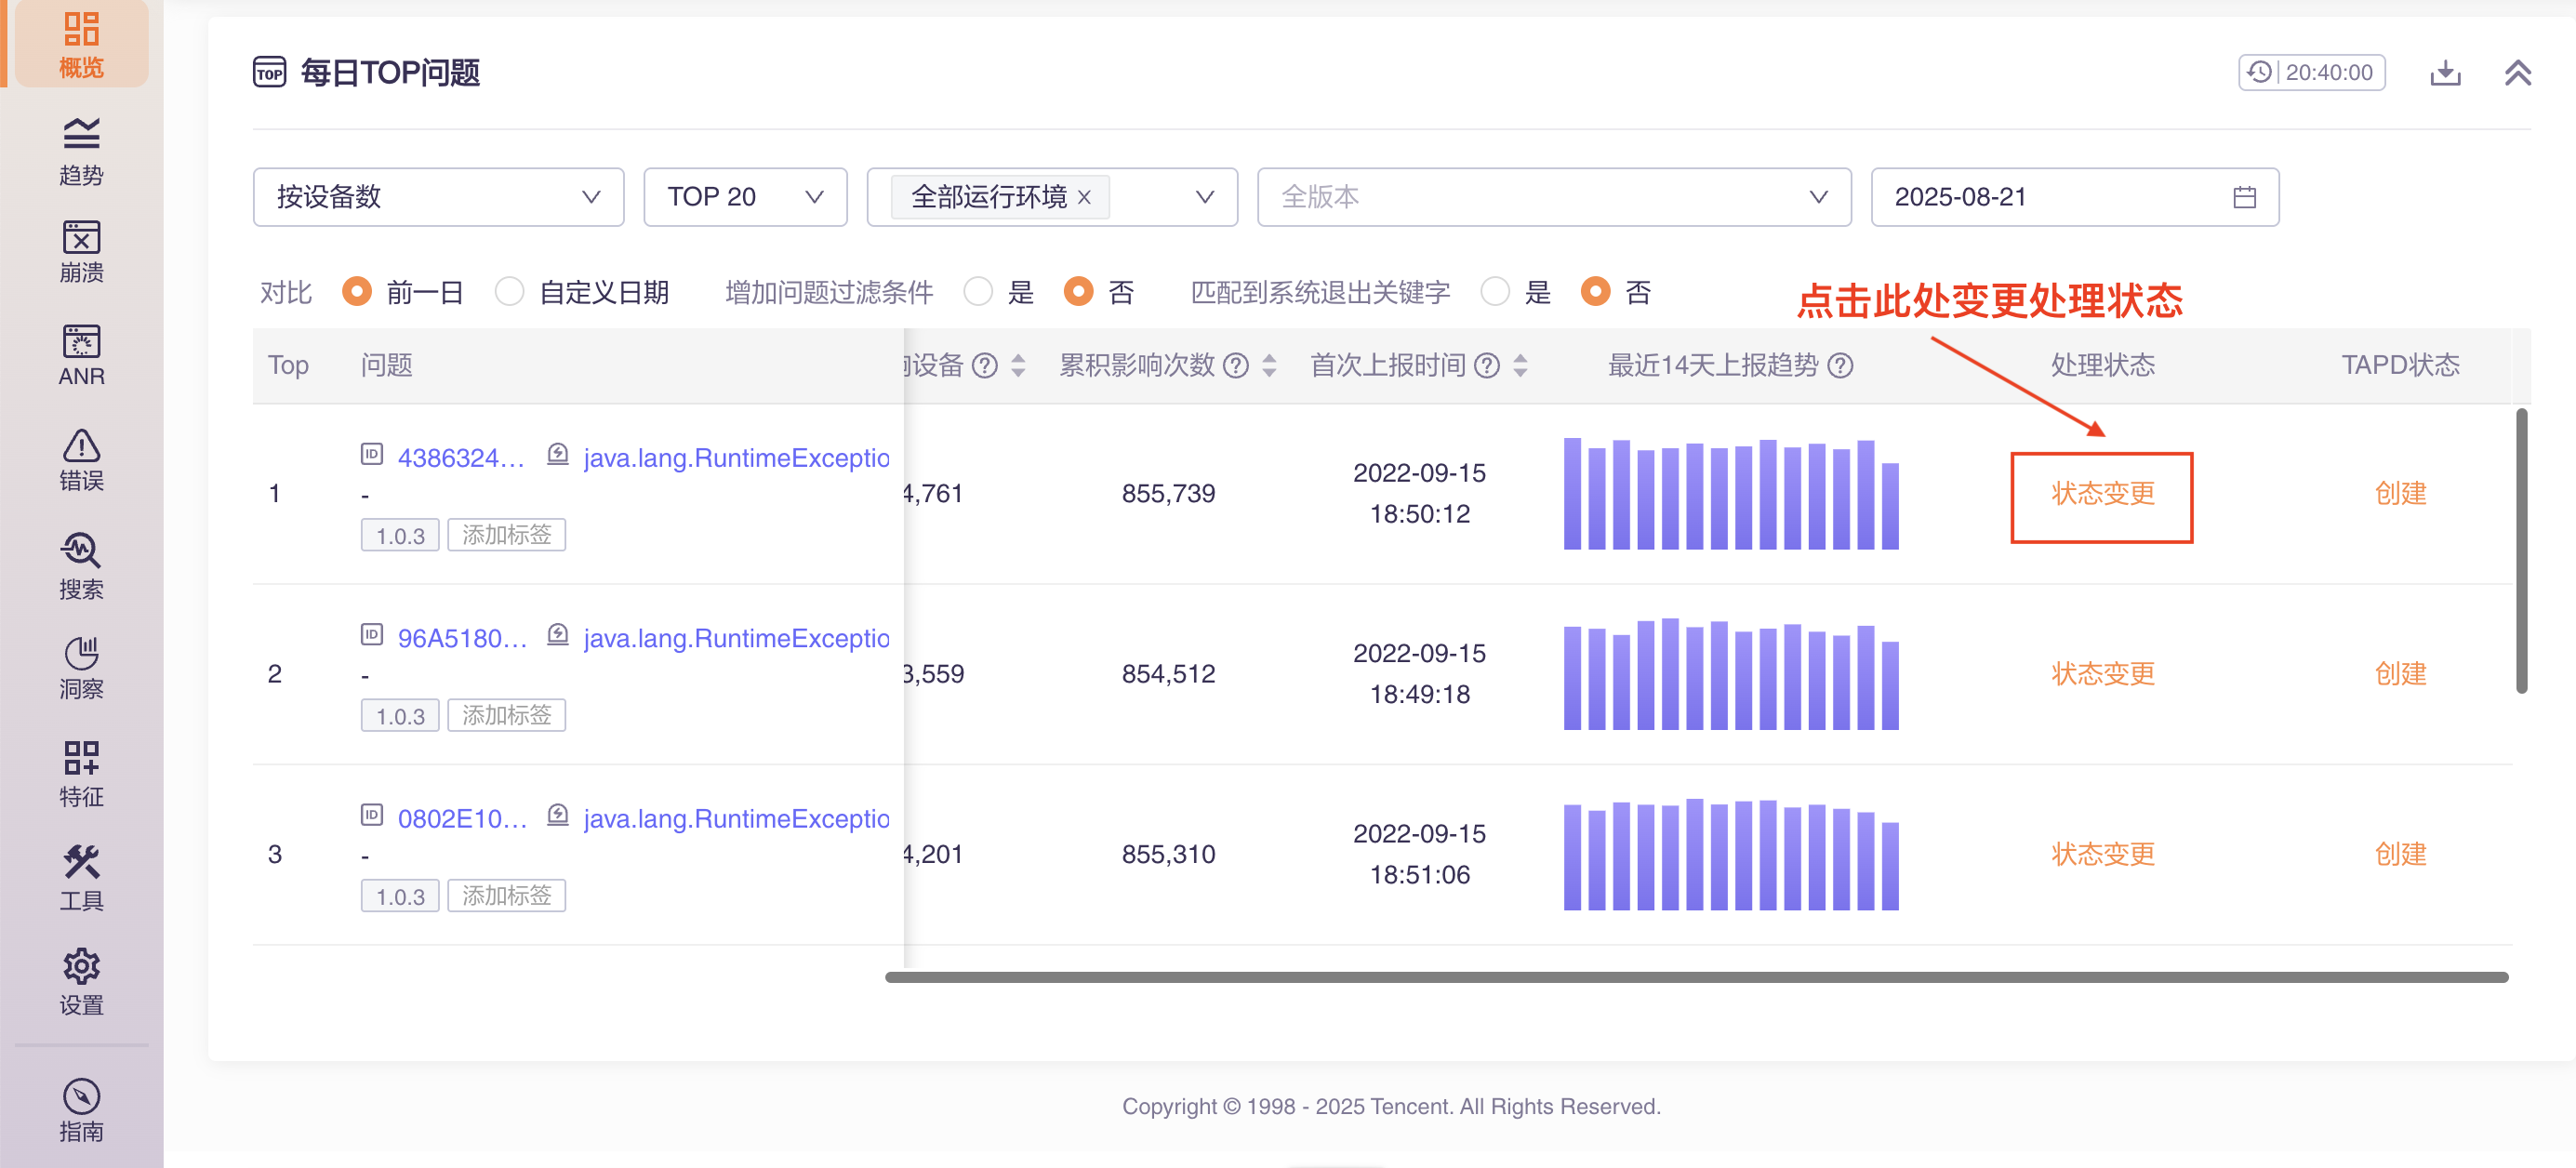
Task: Click 创建 TAPD link for row 1
Action: pyautogui.click(x=2400, y=494)
